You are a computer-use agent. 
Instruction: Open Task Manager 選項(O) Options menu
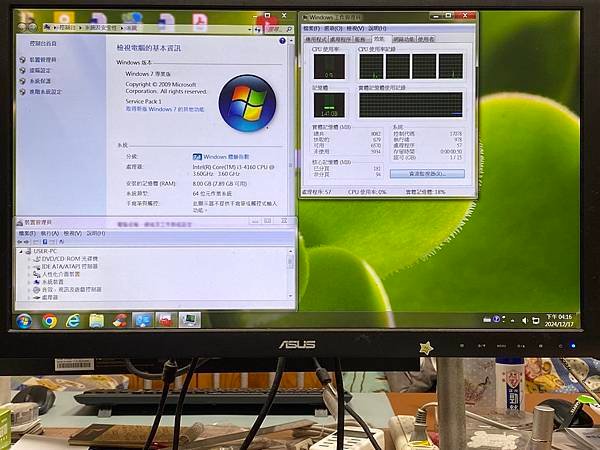pyautogui.click(x=333, y=29)
